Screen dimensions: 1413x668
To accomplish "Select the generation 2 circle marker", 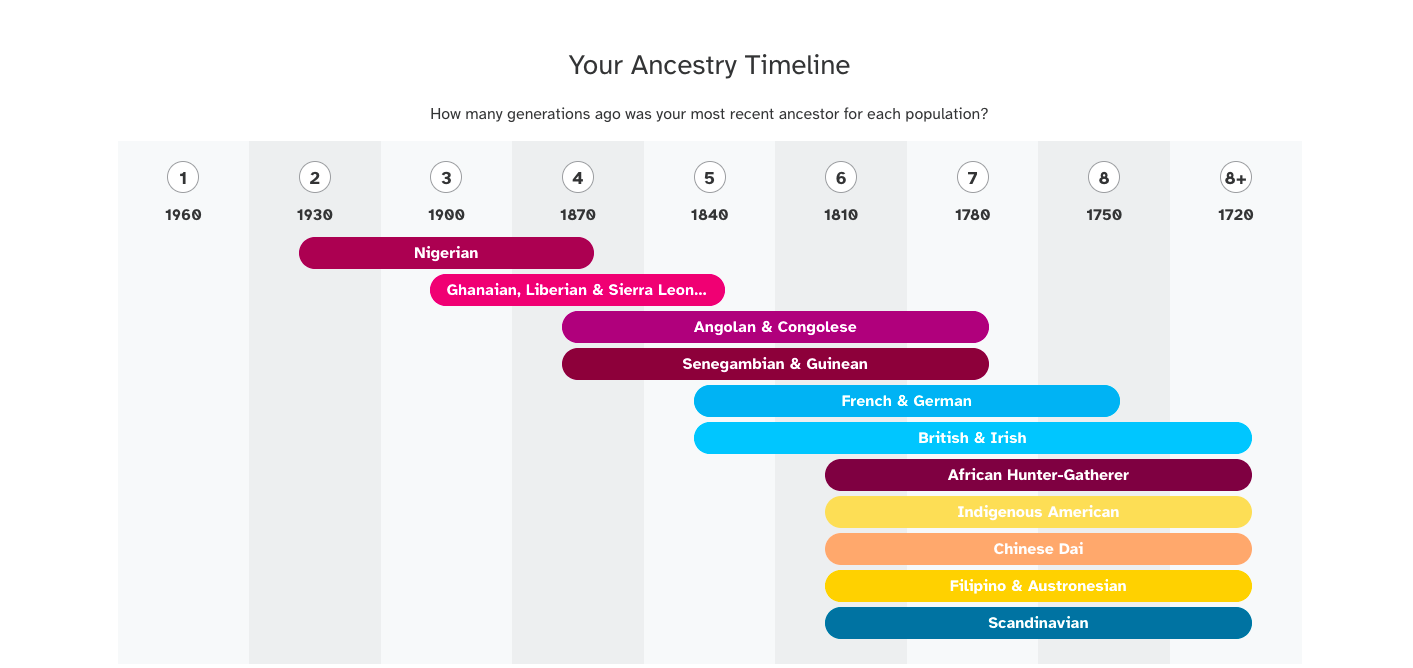I will pos(314,178).
